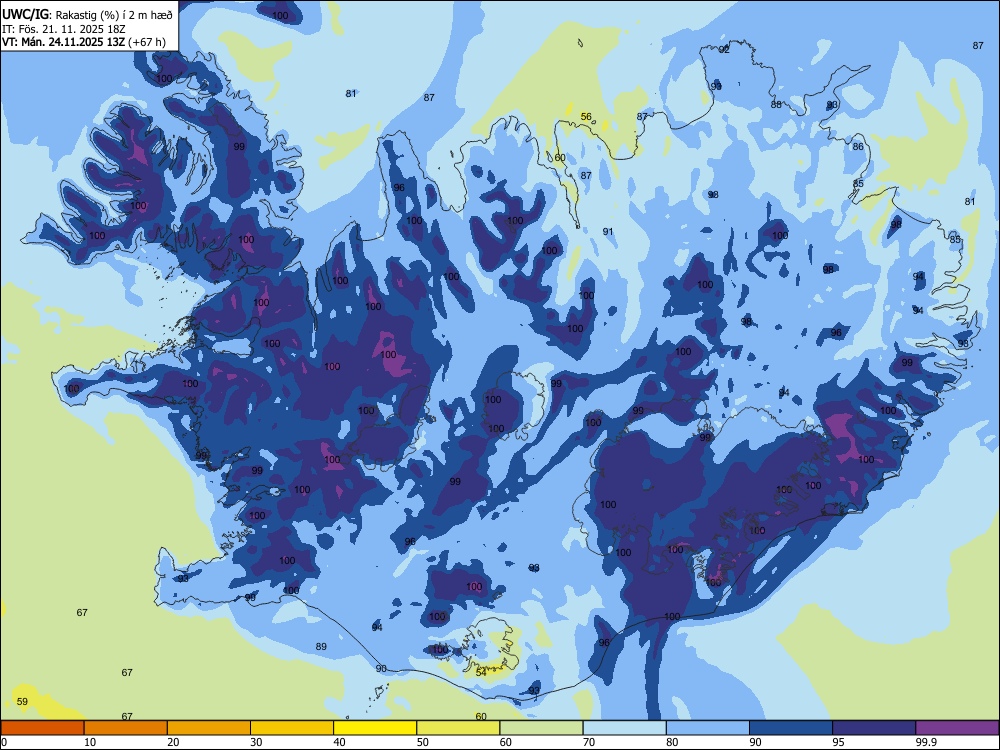Click the legend tick label '70'
Image resolution: width=1000 pixels, height=750 pixels.
tap(589, 742)
